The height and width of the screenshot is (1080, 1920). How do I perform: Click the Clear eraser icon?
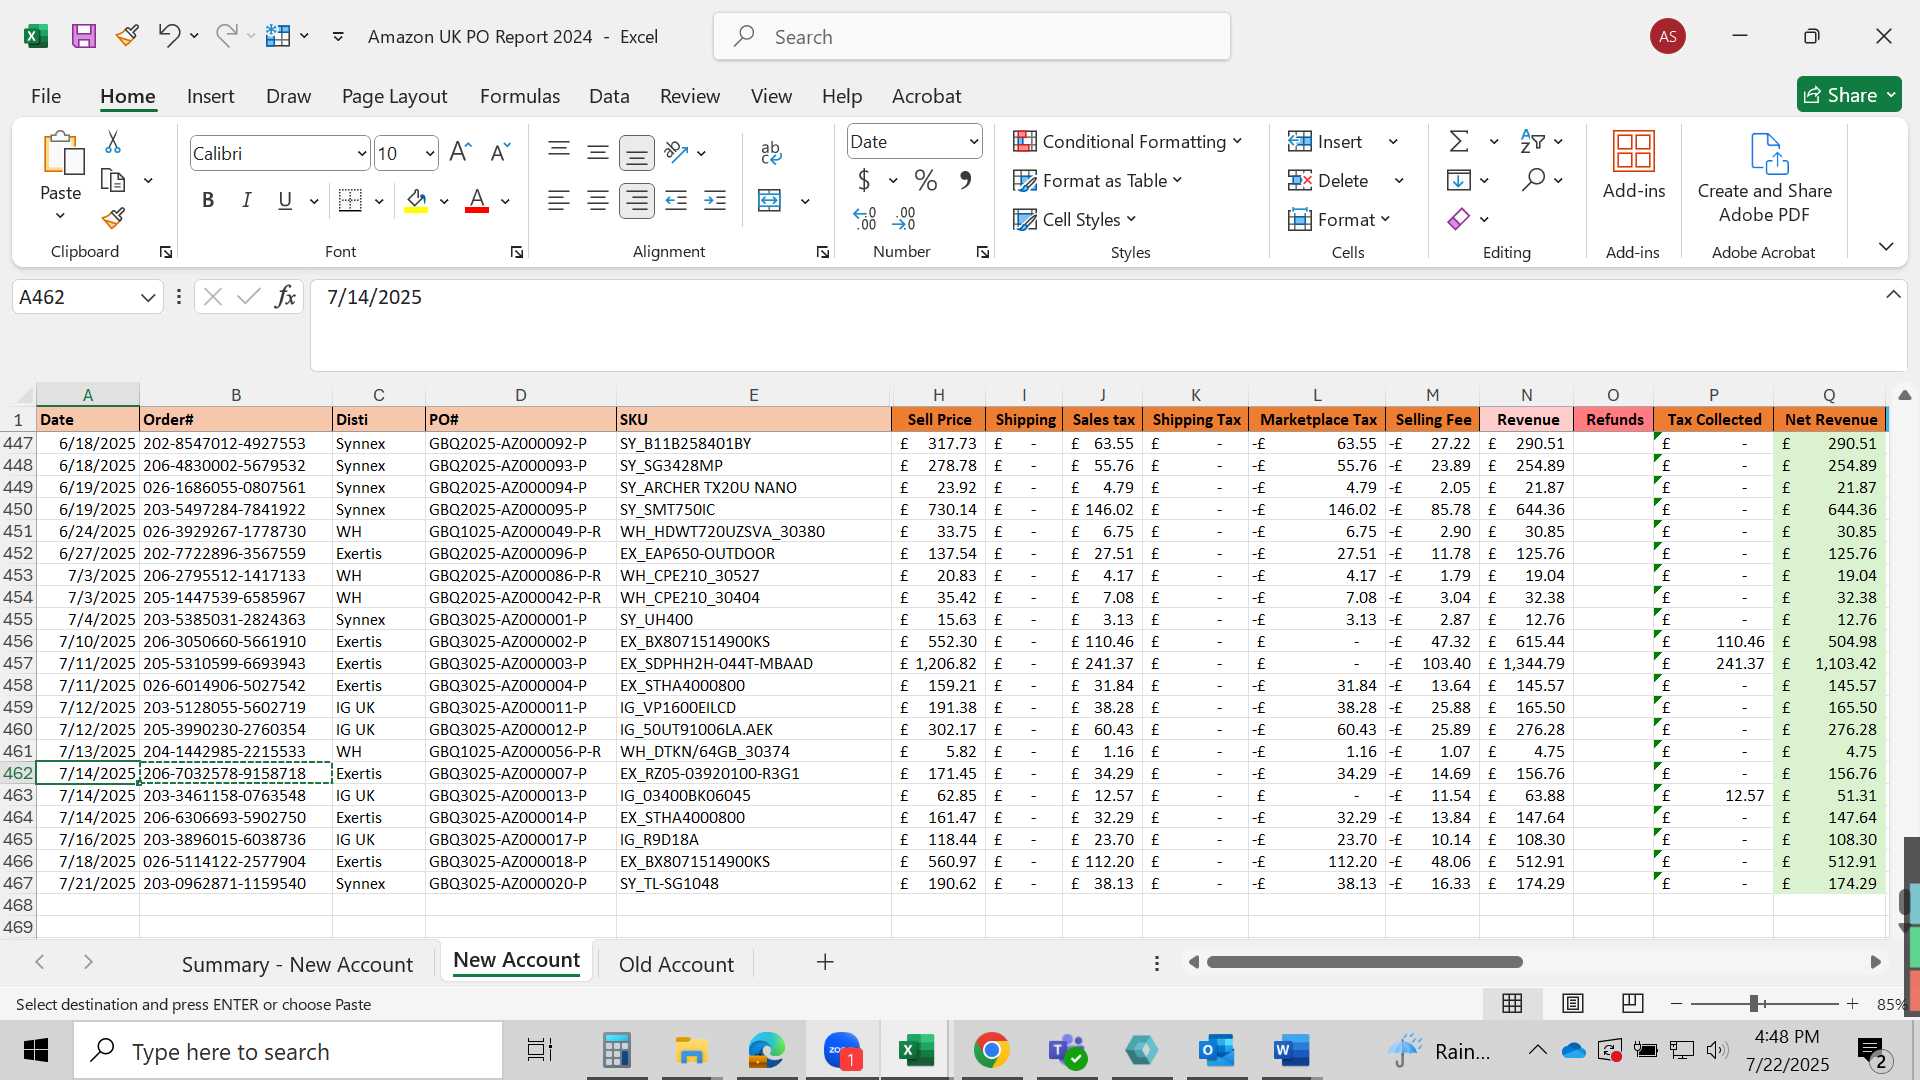coord(1459,219)
